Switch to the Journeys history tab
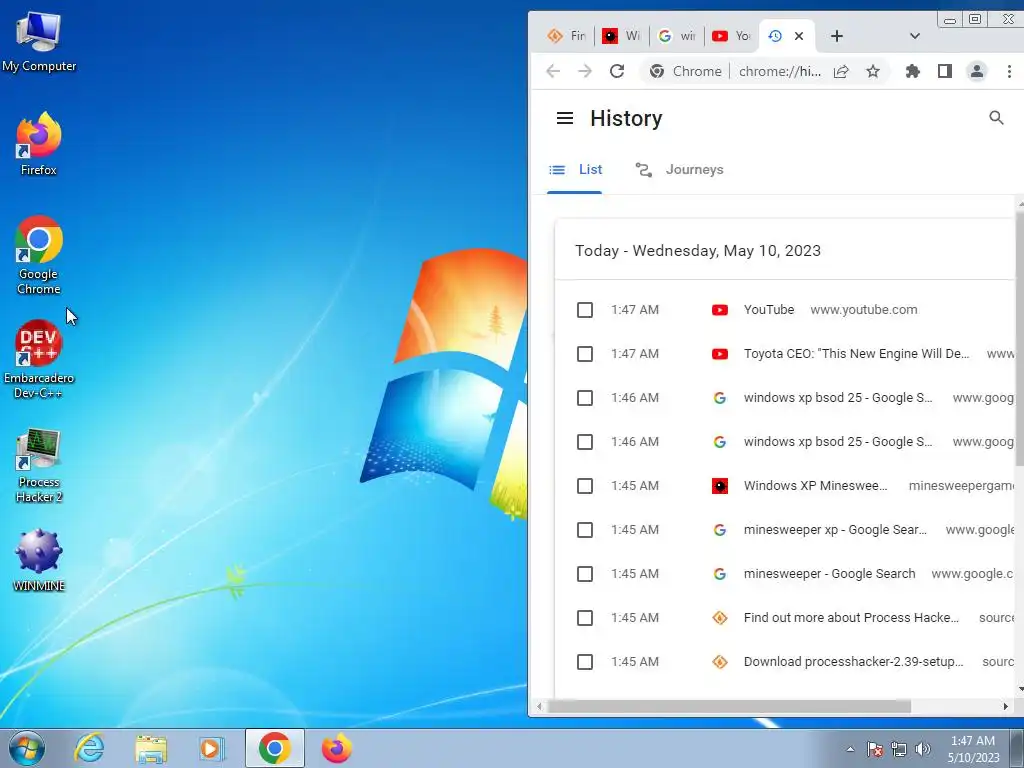The height and width of the screenshot is (768, 1024). pos(679,170)
